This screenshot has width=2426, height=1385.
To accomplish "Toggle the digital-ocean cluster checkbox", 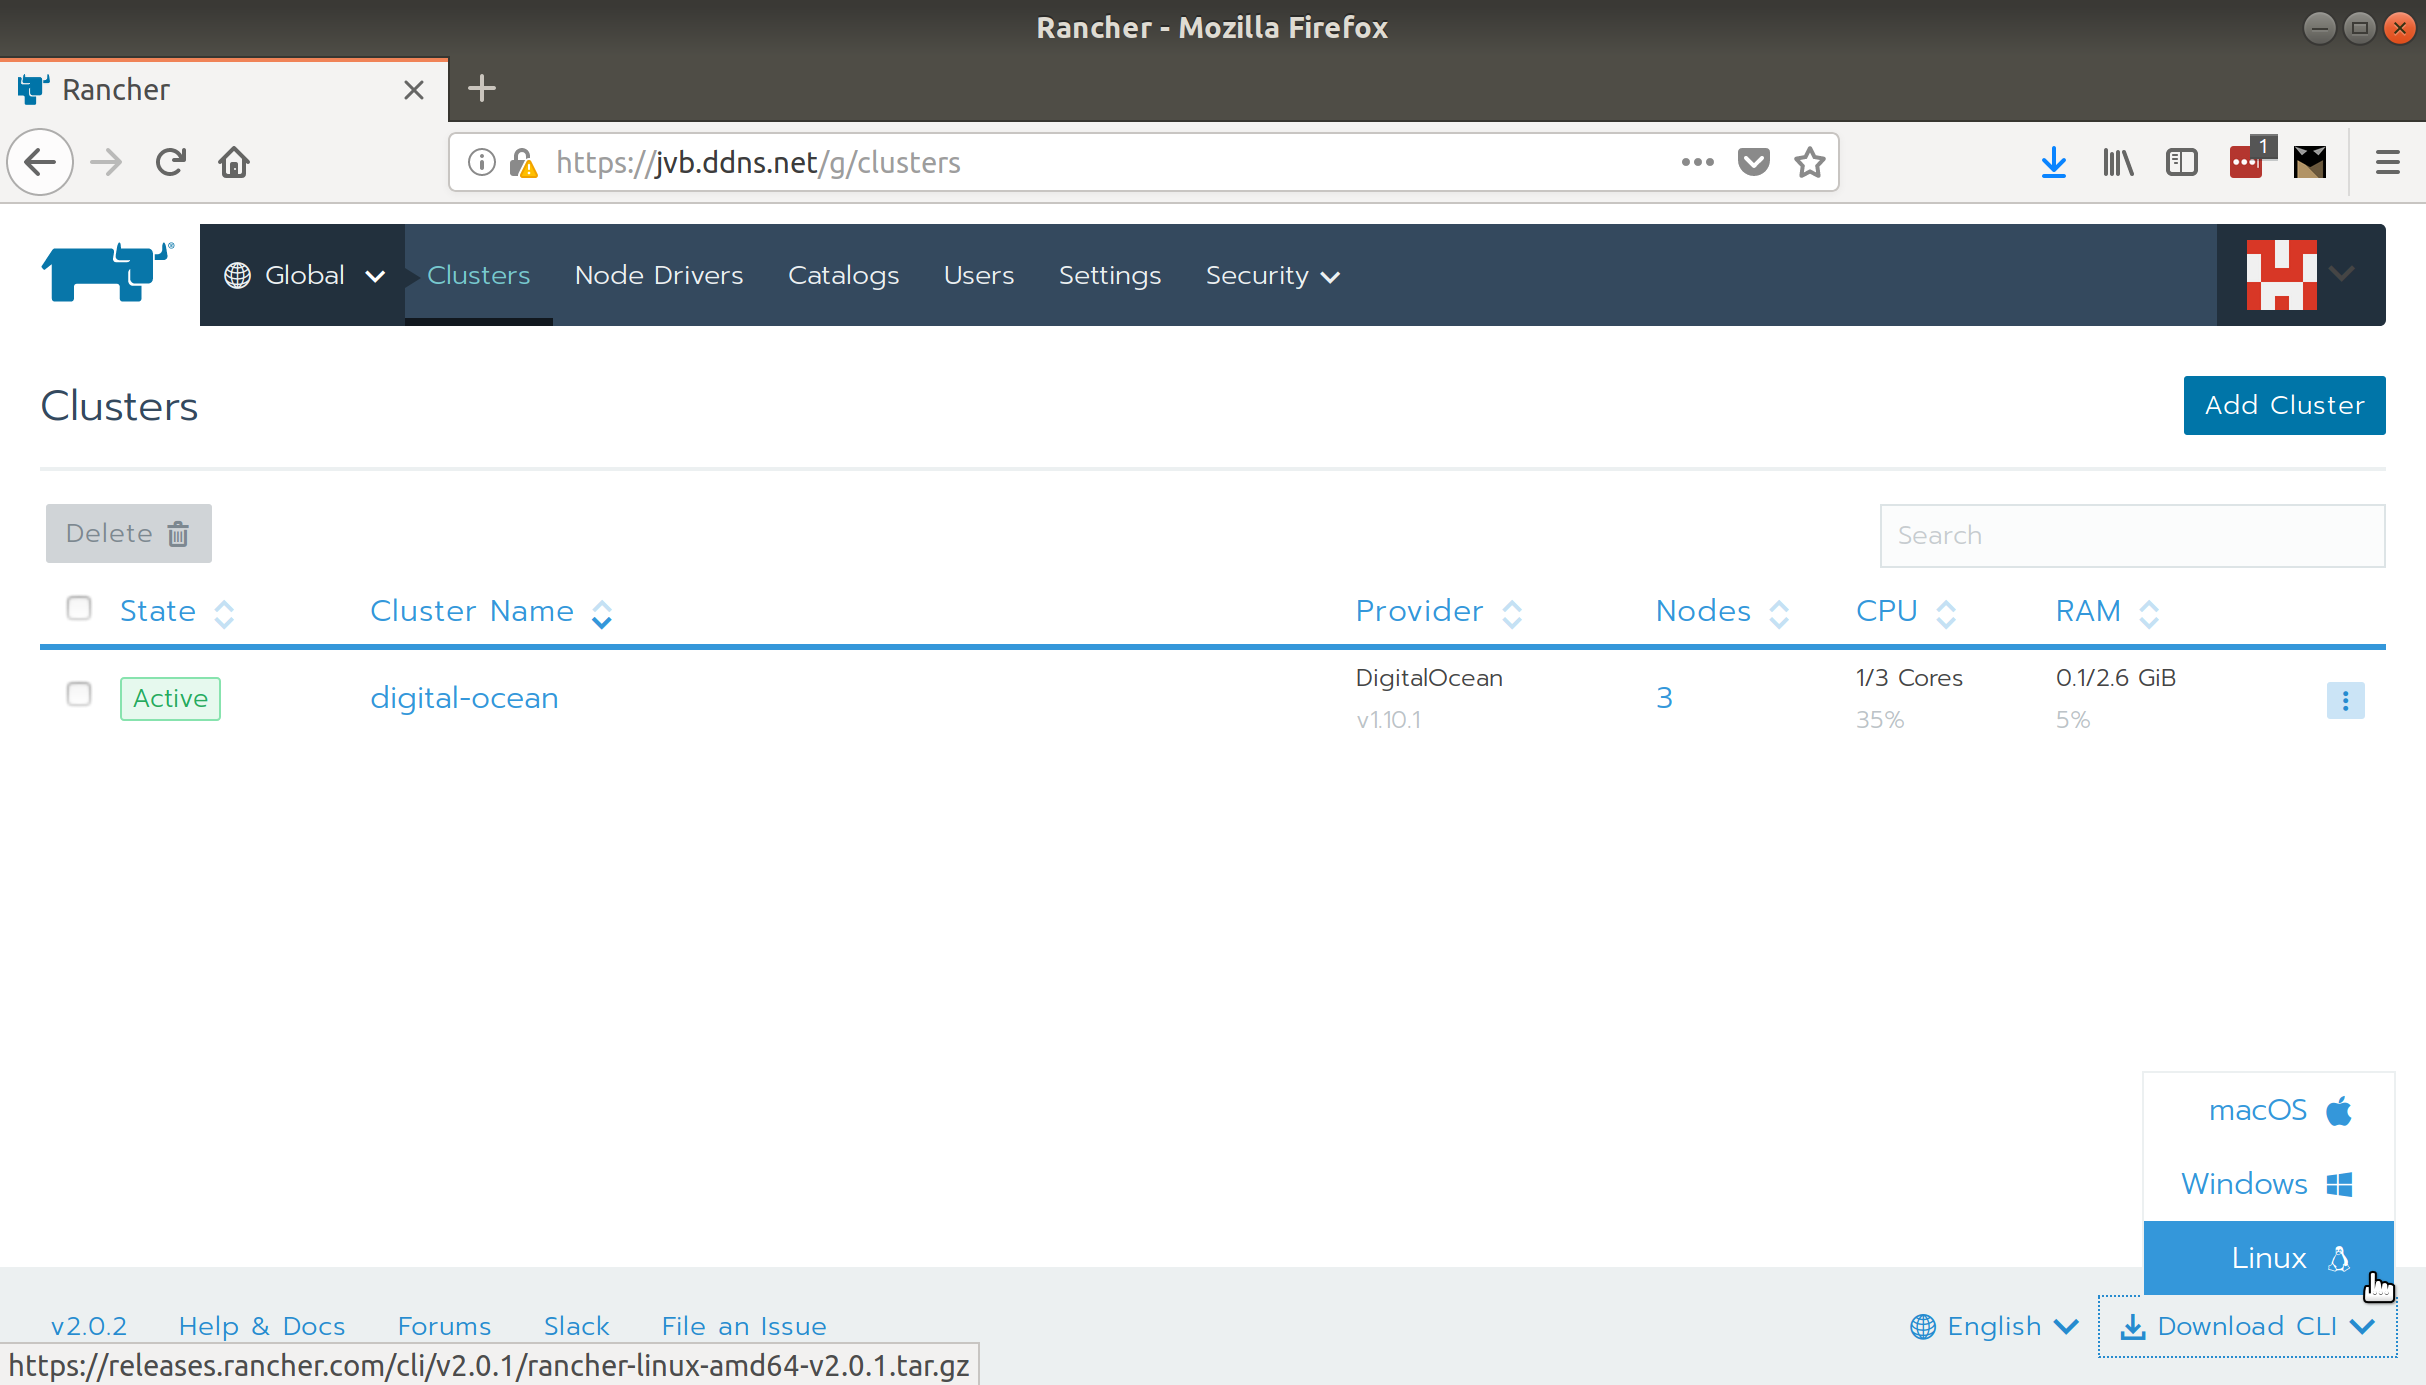I will 78,695.
